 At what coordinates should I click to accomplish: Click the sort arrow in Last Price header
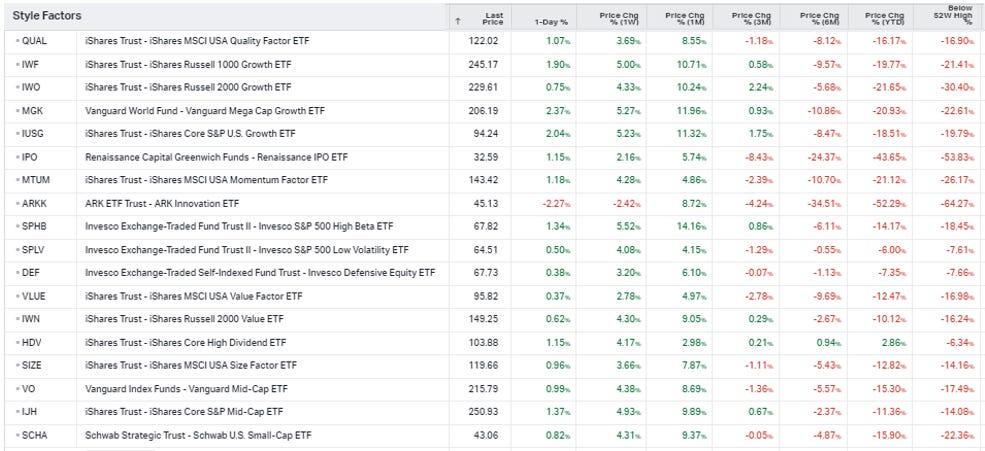click(457, 21)
